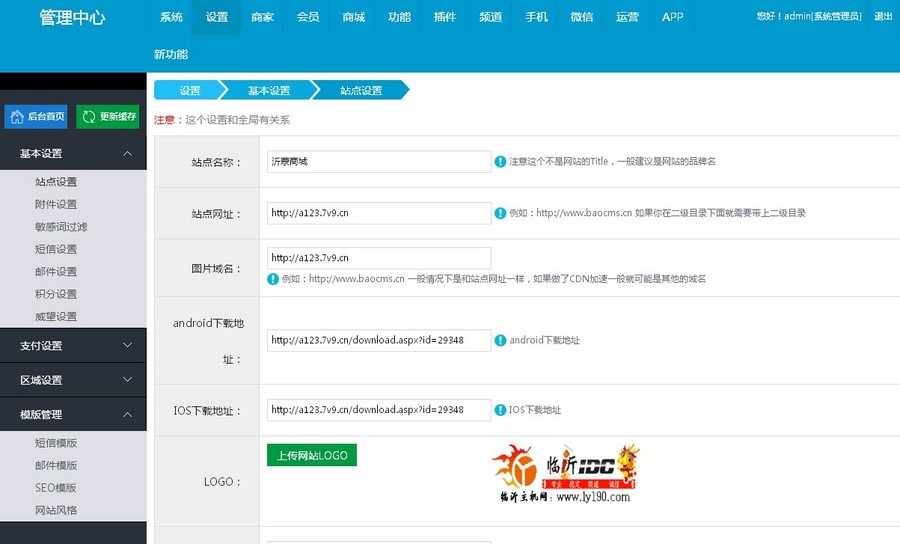The height and width of the screenshot is (544, 900).
Task: Focus the android下载地址 input field
Action: (379, 340)
